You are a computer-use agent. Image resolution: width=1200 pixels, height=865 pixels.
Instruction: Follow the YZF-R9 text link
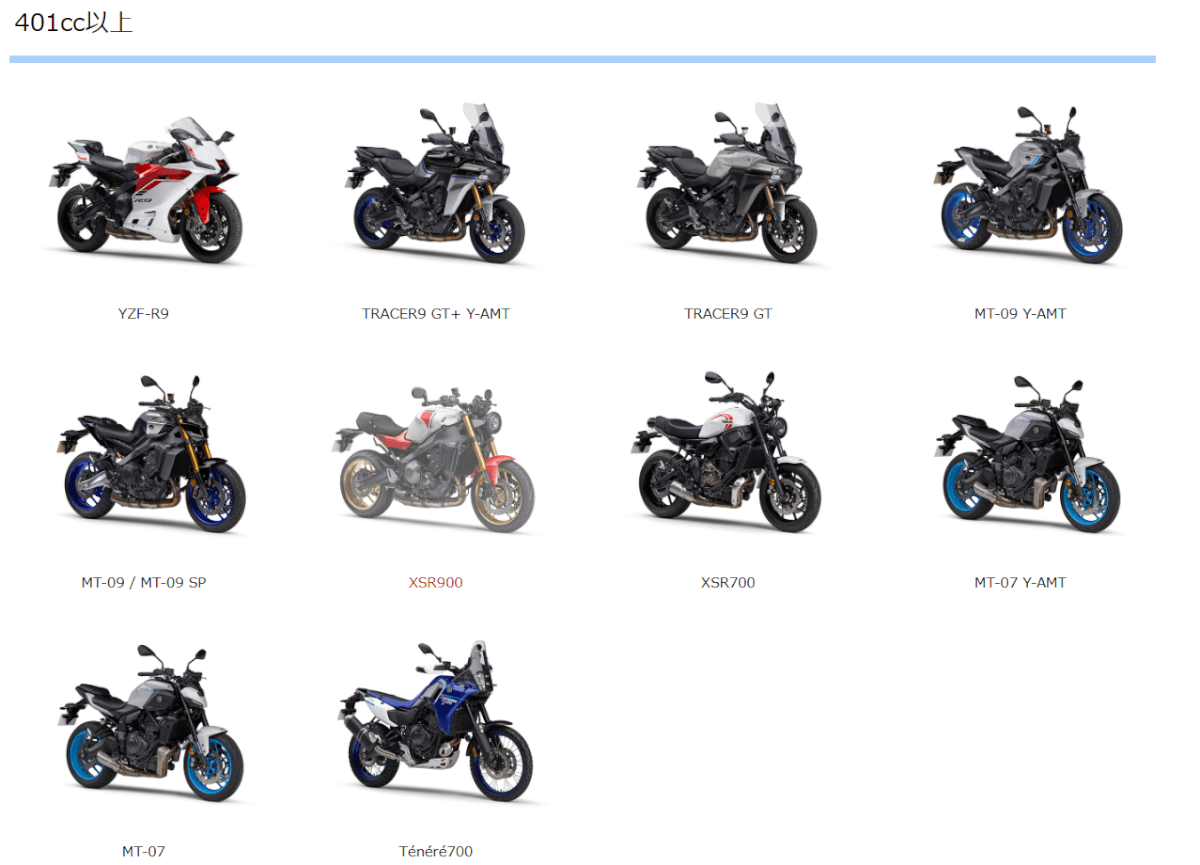coord(144,314)
